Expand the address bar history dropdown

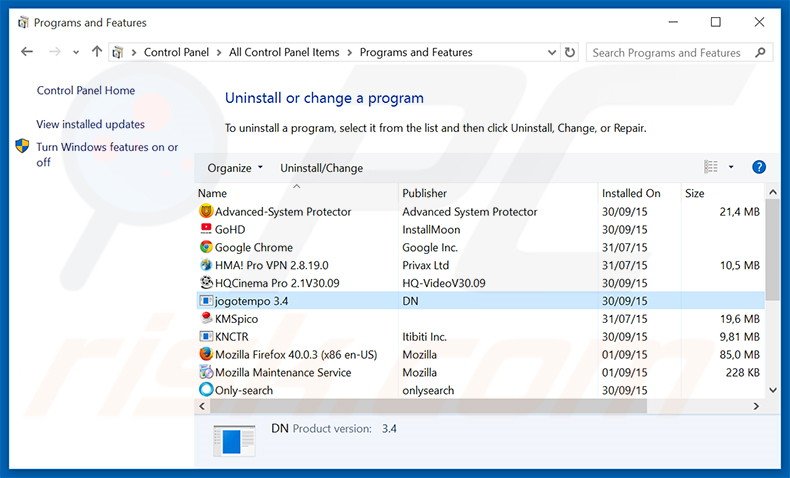(552, 52)
